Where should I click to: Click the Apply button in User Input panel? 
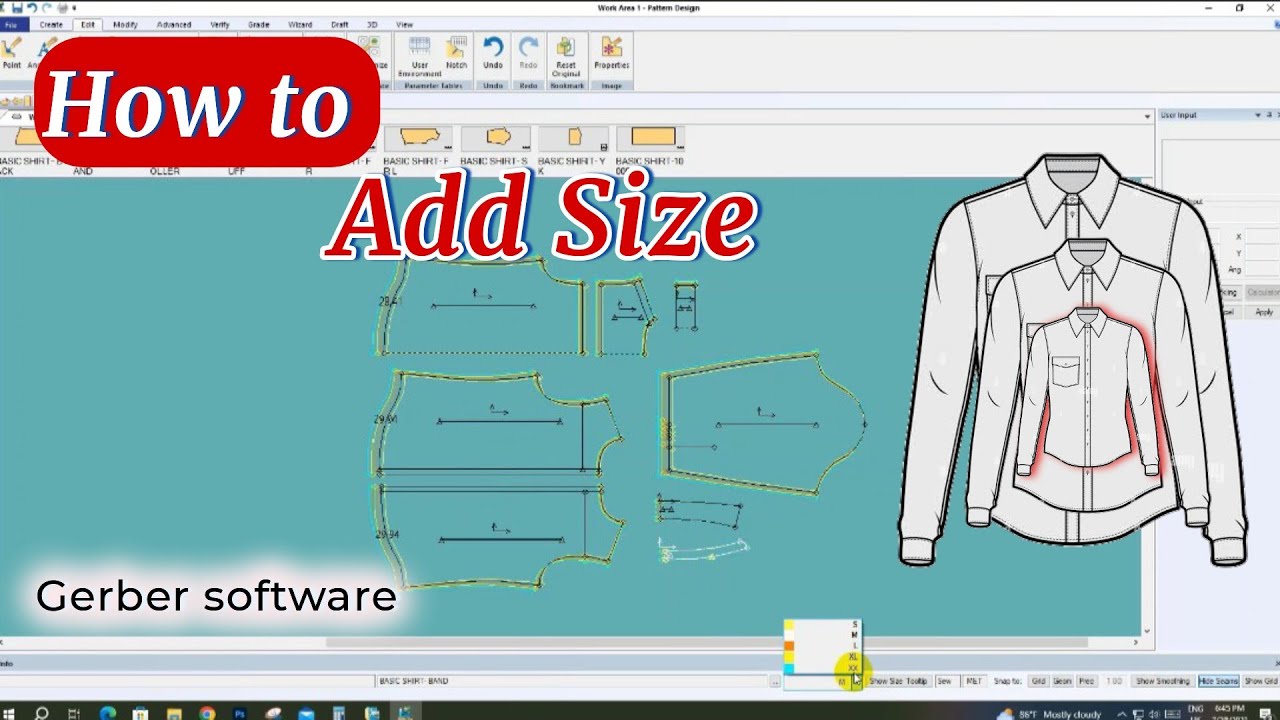click(x=1264, y=312)
